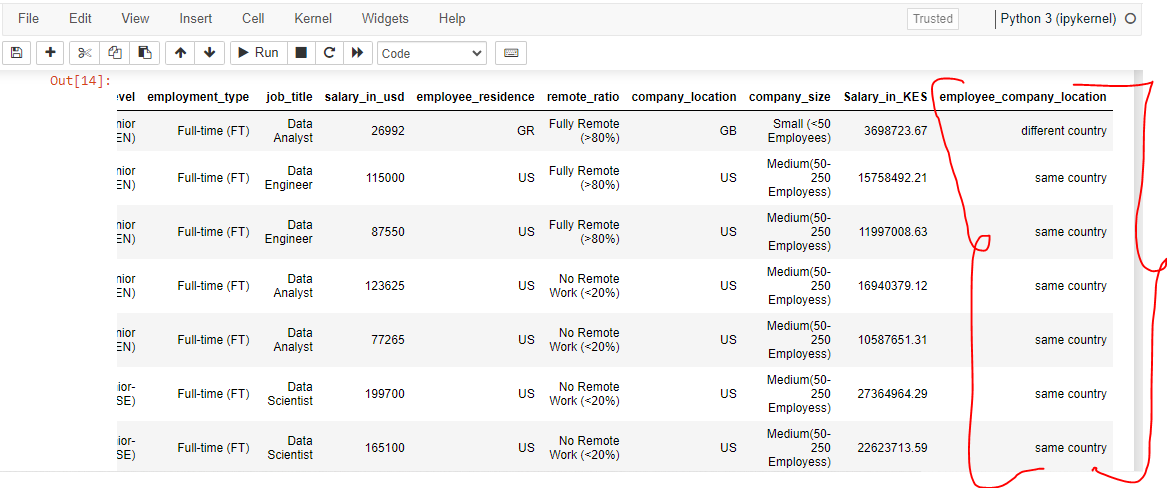Restart the kernel circular arrow icon
Screen dimensions: 1167x488
(329, 53)
